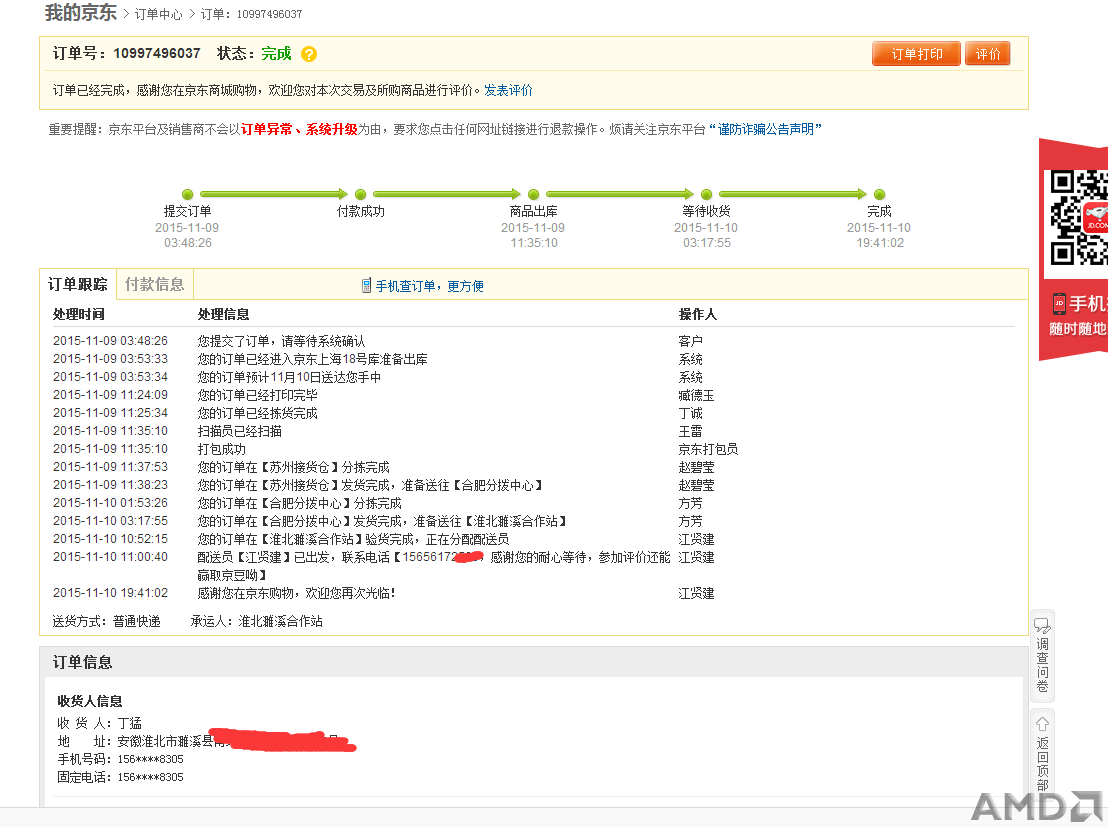Click the 商品出库 progress dot
Image resolution: width=1108 pixels, height=827 pixels.
pos(534,194)
